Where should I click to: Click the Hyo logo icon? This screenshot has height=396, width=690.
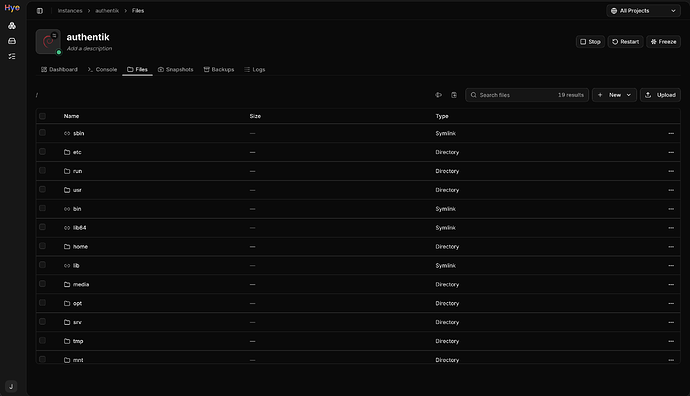pyautogui.click(x=12, y=8)
